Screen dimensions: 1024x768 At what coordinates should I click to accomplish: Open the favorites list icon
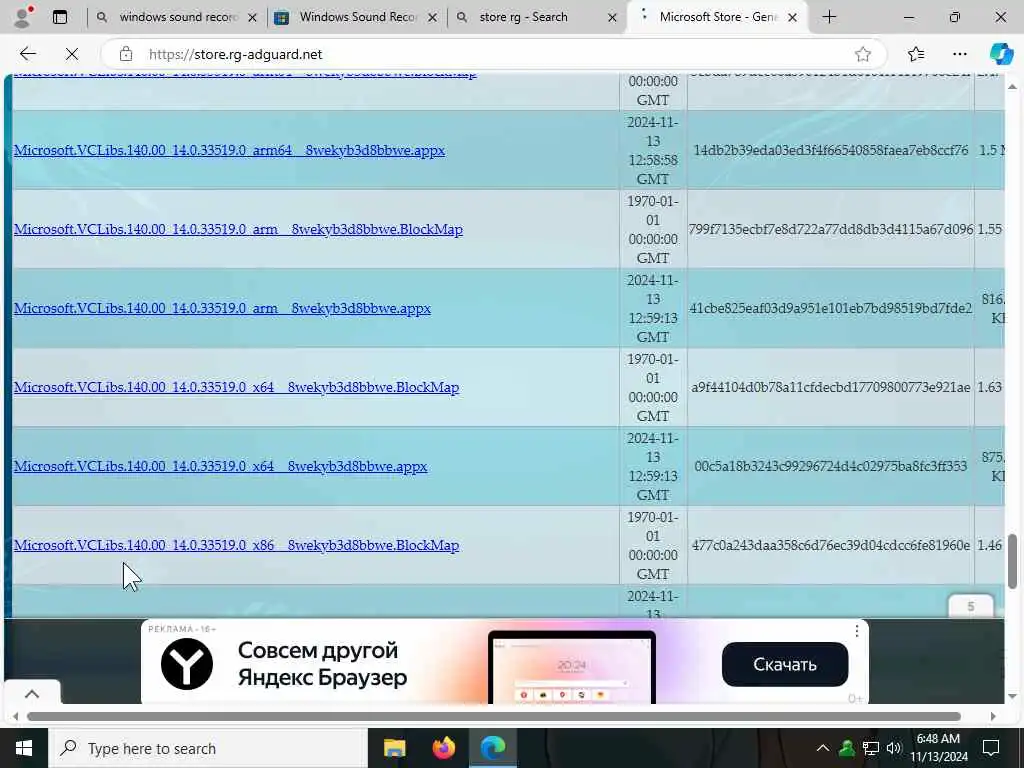pyautogui.click(x=916, y=54)
